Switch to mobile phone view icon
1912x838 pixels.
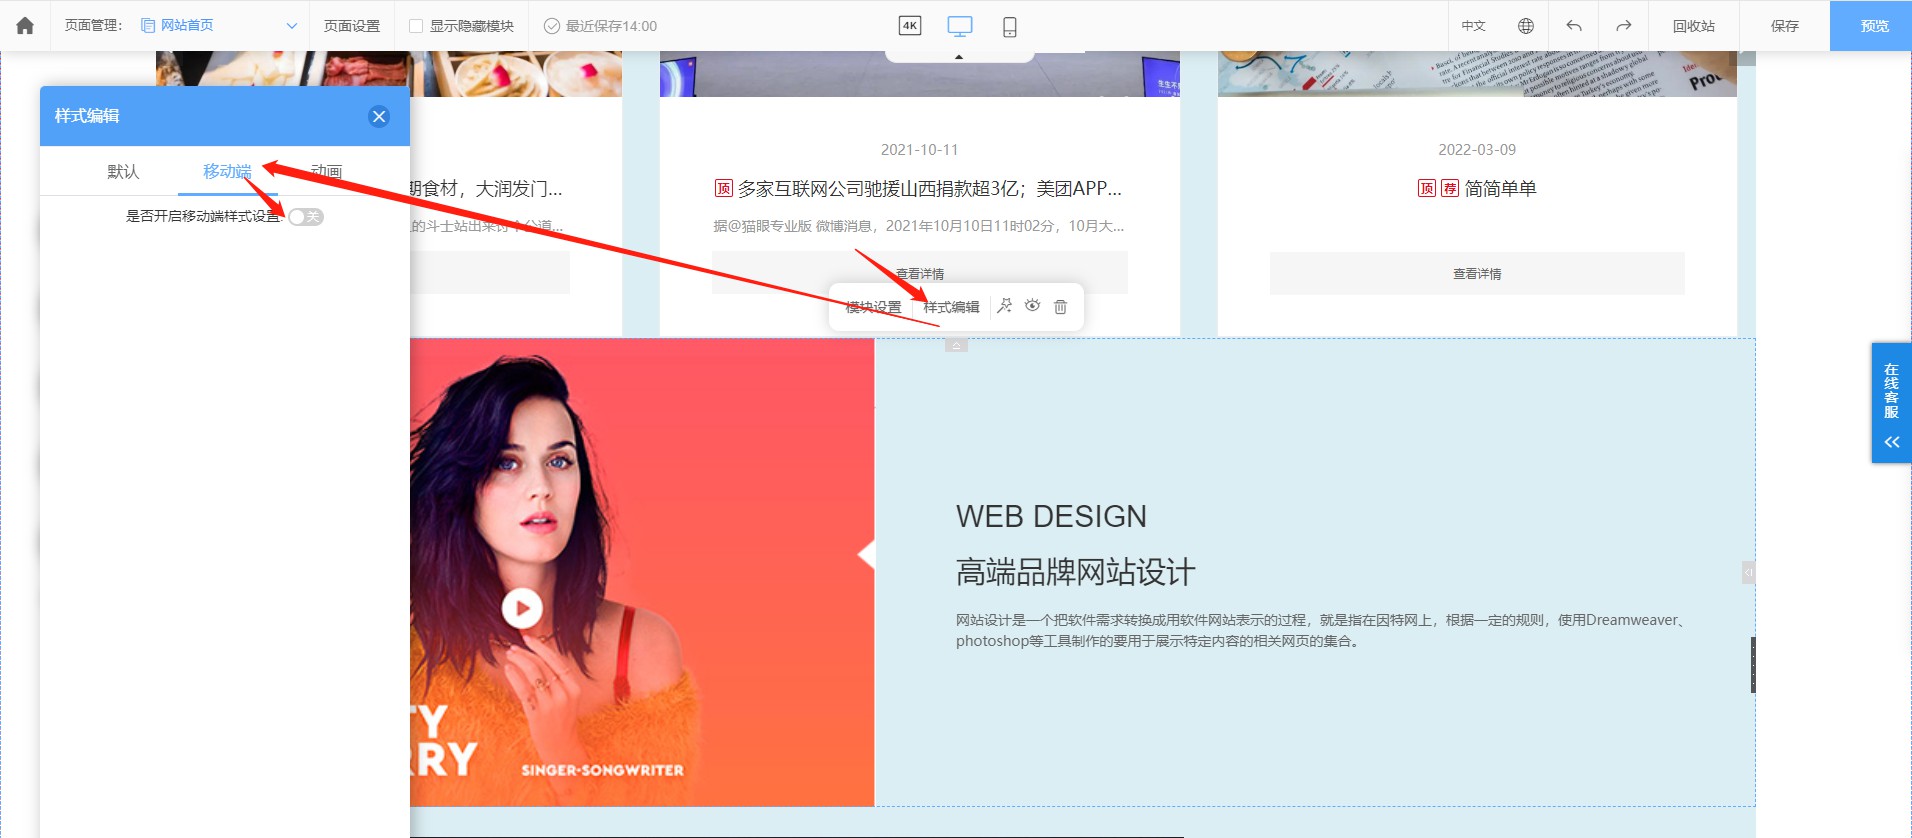point(1009,27)
